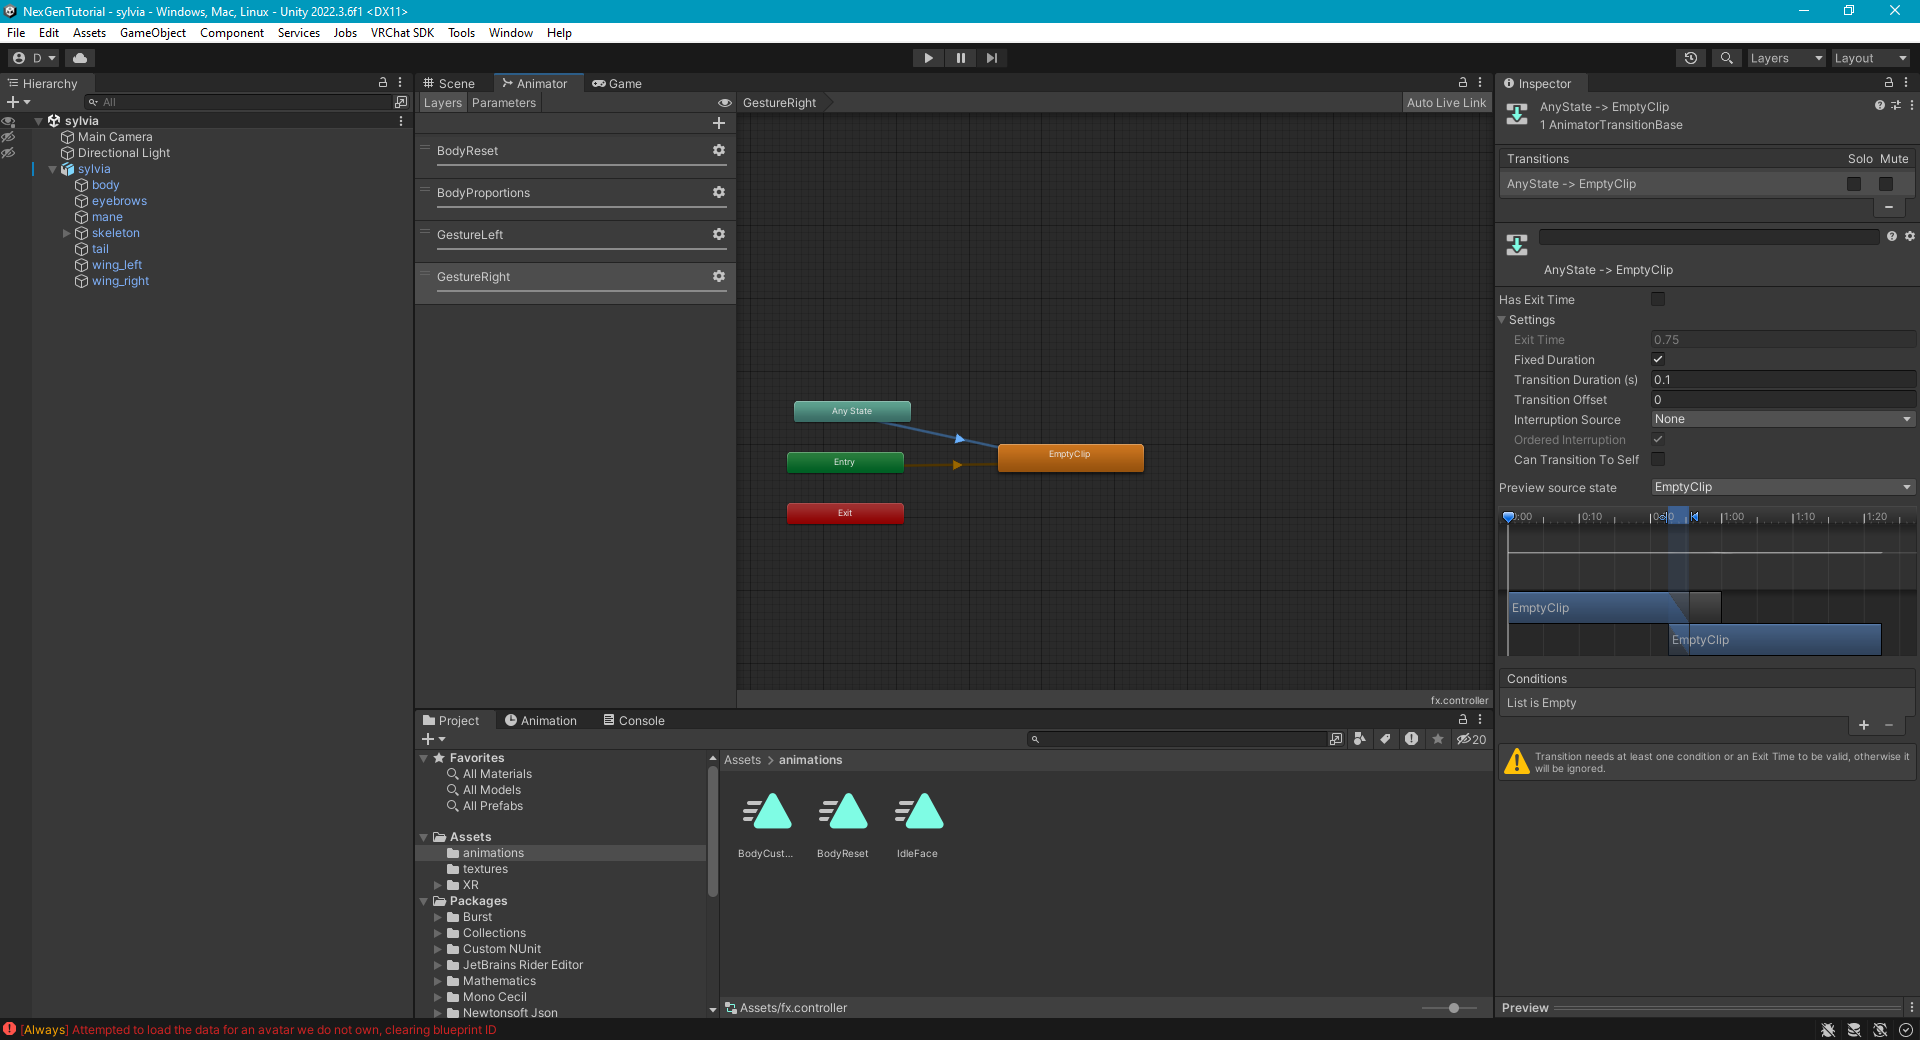The height and width of the screenshot is (1040, 1920).
Task: Select BodyReset animation asset
Action: tap(843, 825)
